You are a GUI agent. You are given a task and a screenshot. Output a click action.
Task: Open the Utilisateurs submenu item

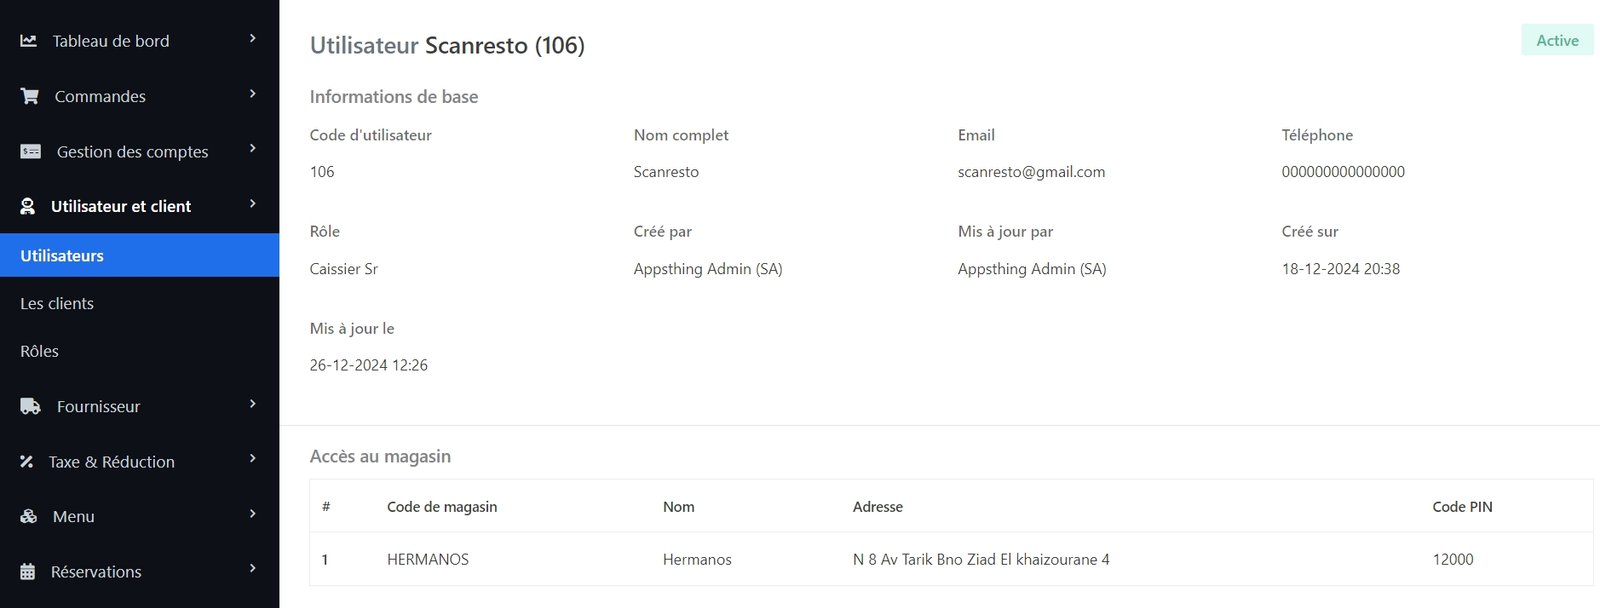click(x=62, y=256)
